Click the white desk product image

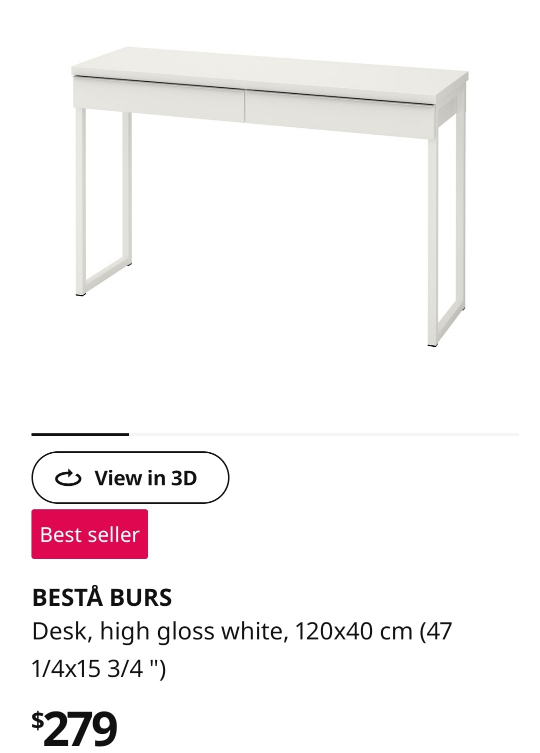[x=270, y=196]
